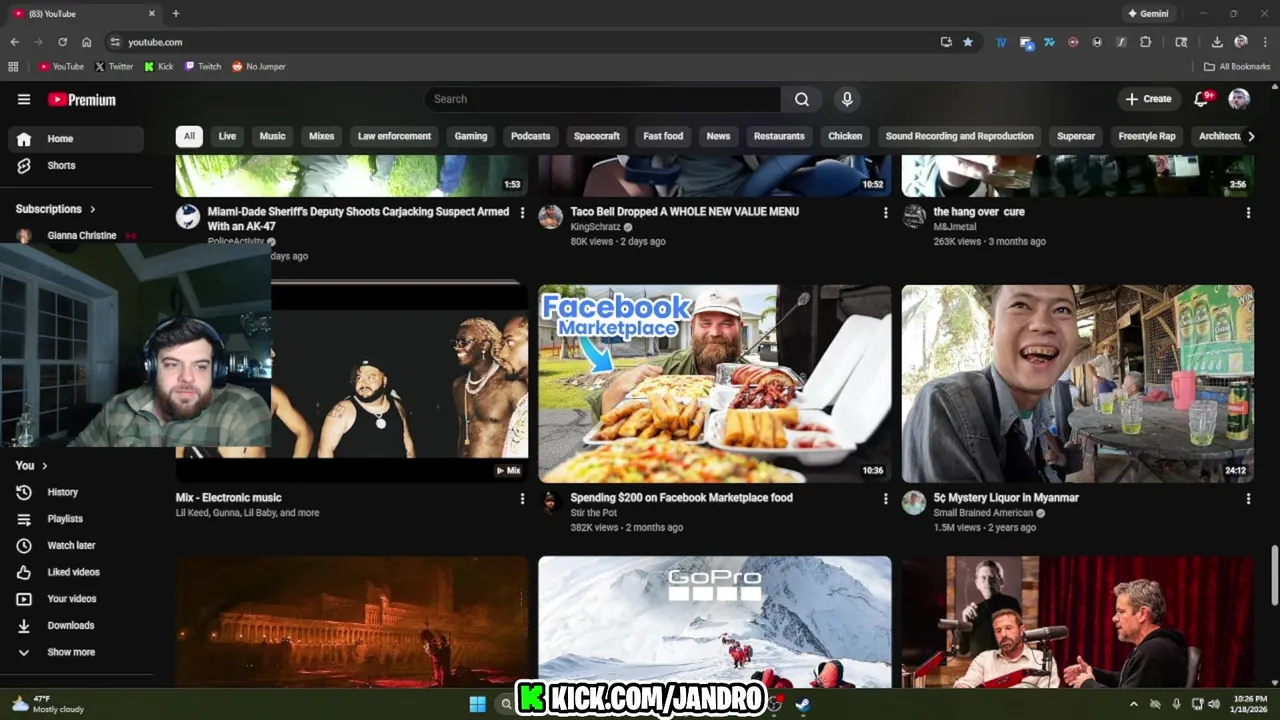Open the Twitch bookmark in bookmarks bar
The width and height of the screenshot is (1280, 720).
(x=203, y=67)
